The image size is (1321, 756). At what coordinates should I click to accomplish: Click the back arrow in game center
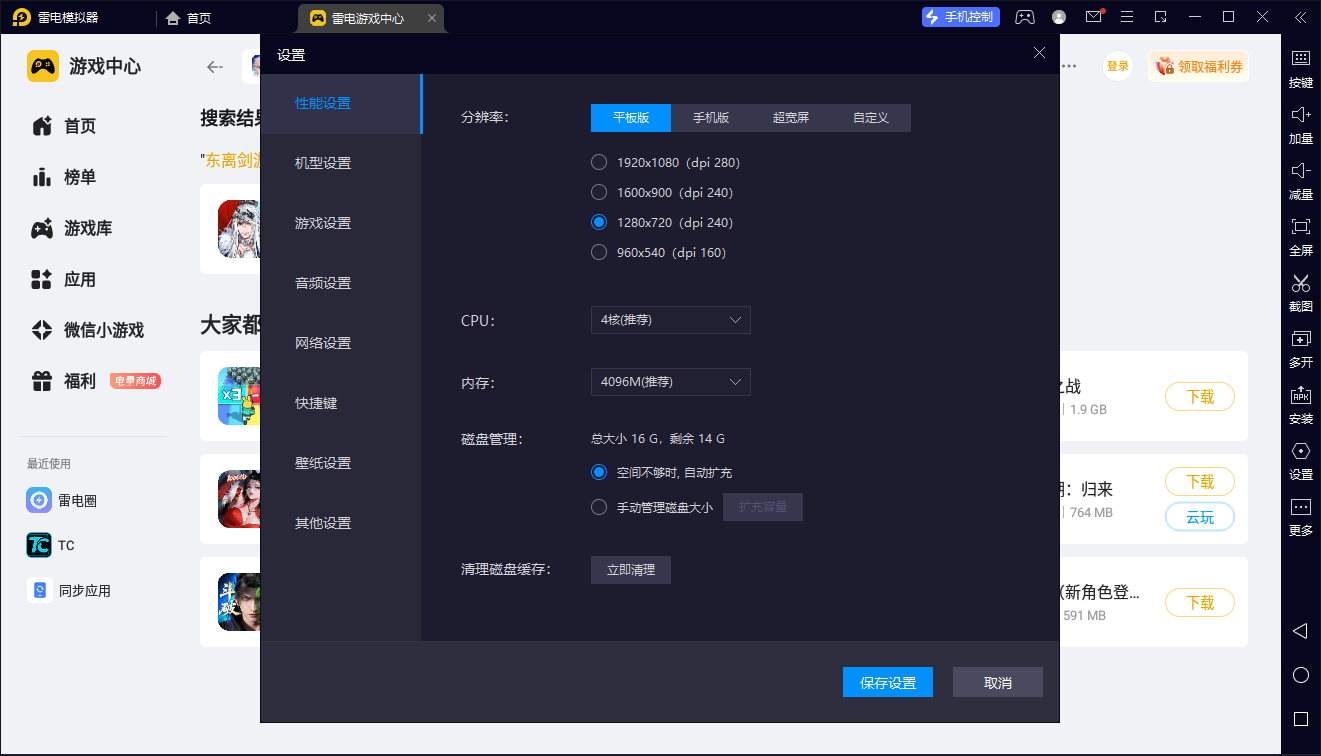214,67
